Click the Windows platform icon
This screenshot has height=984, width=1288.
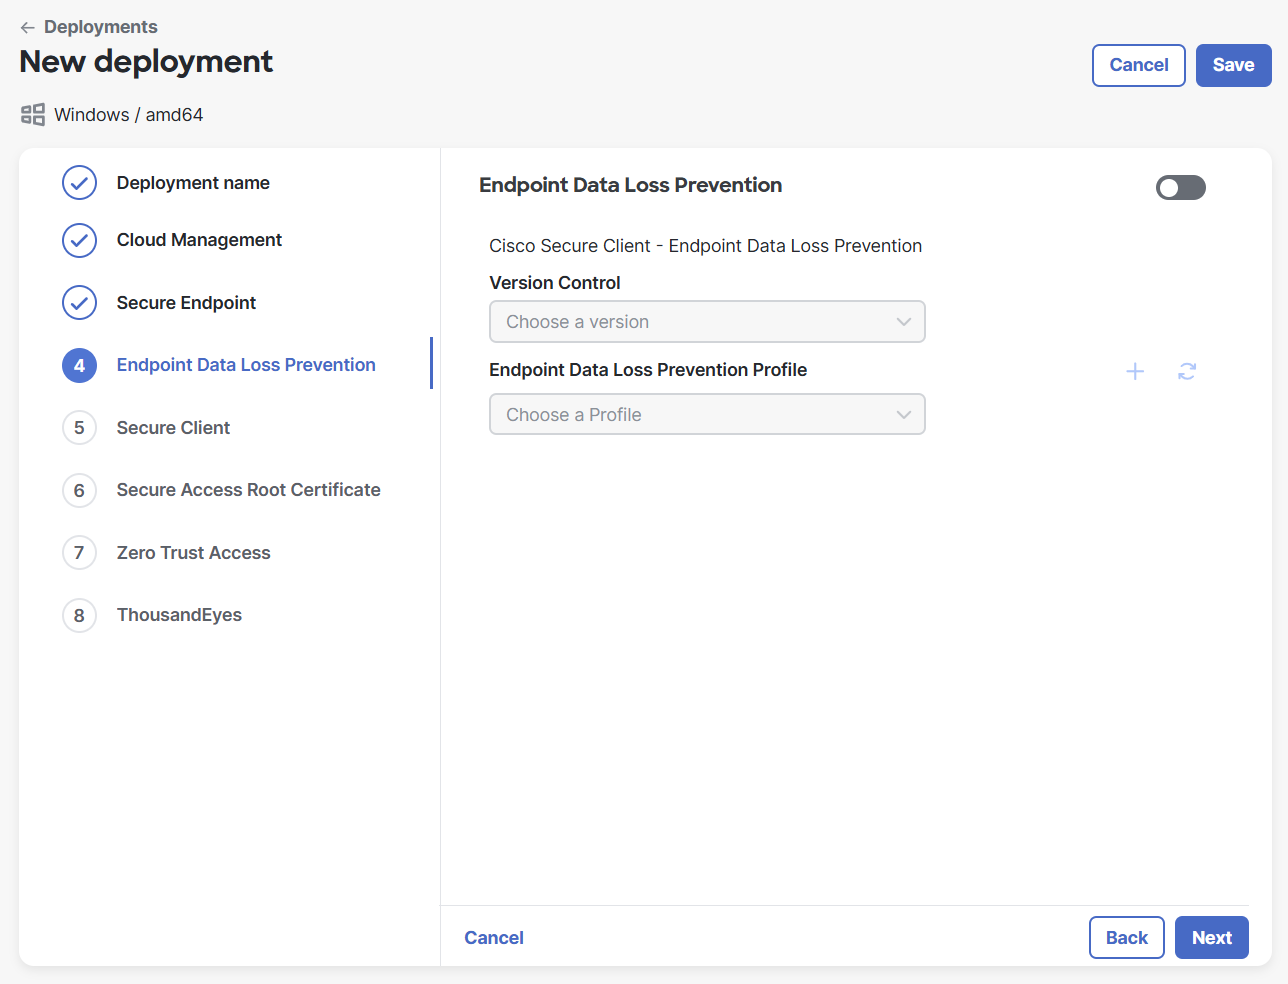click(33, 115)
